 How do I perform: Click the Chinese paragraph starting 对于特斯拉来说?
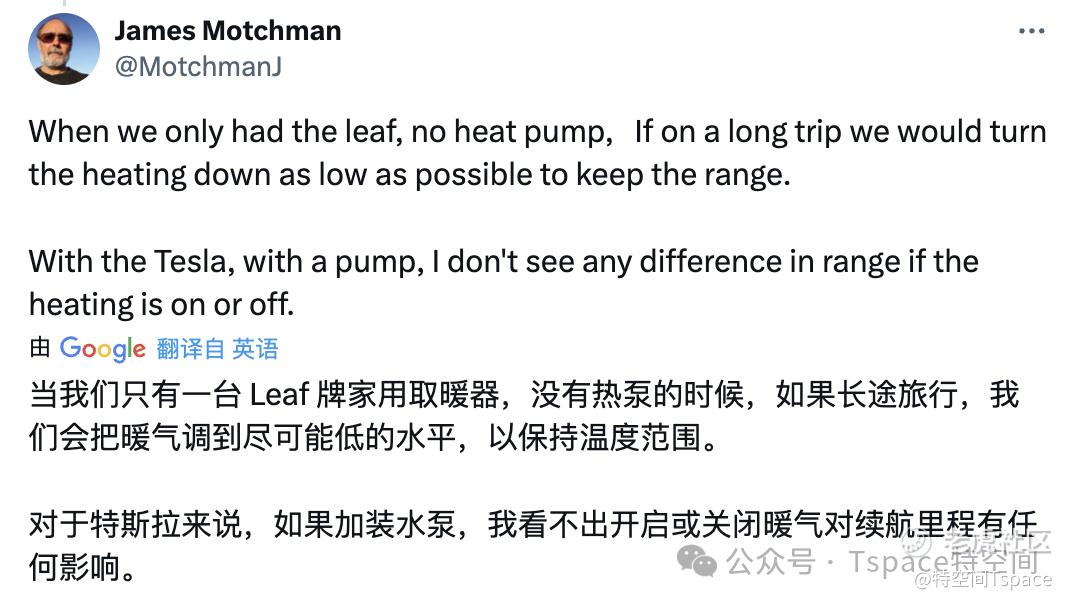point(400,544)
